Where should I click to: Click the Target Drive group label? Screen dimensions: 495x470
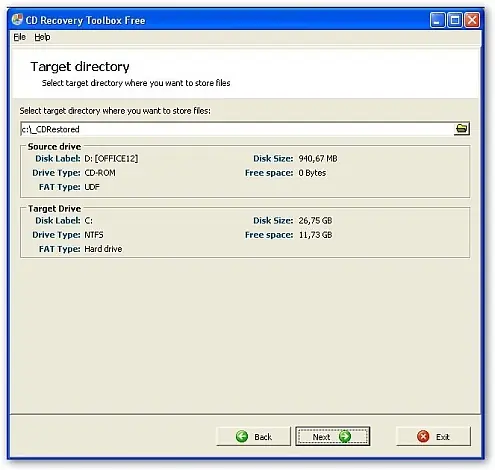55,209
